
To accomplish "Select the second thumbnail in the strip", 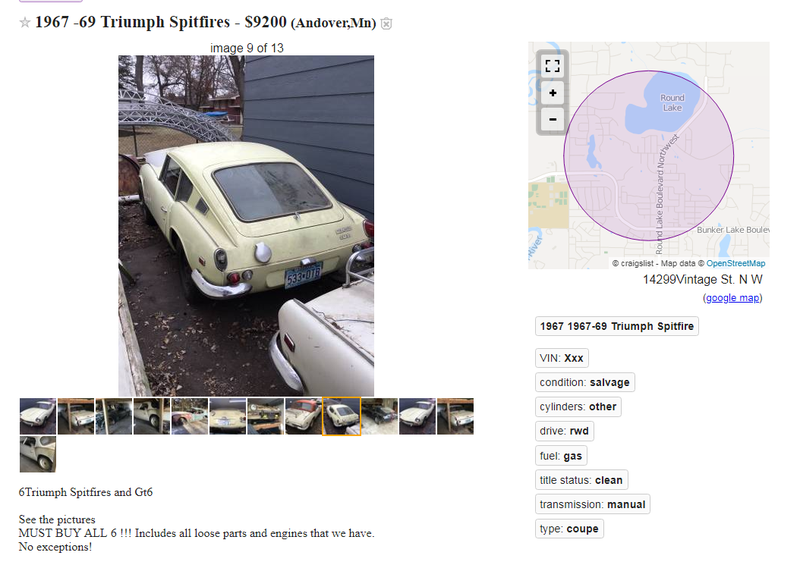I will [76, 416].
